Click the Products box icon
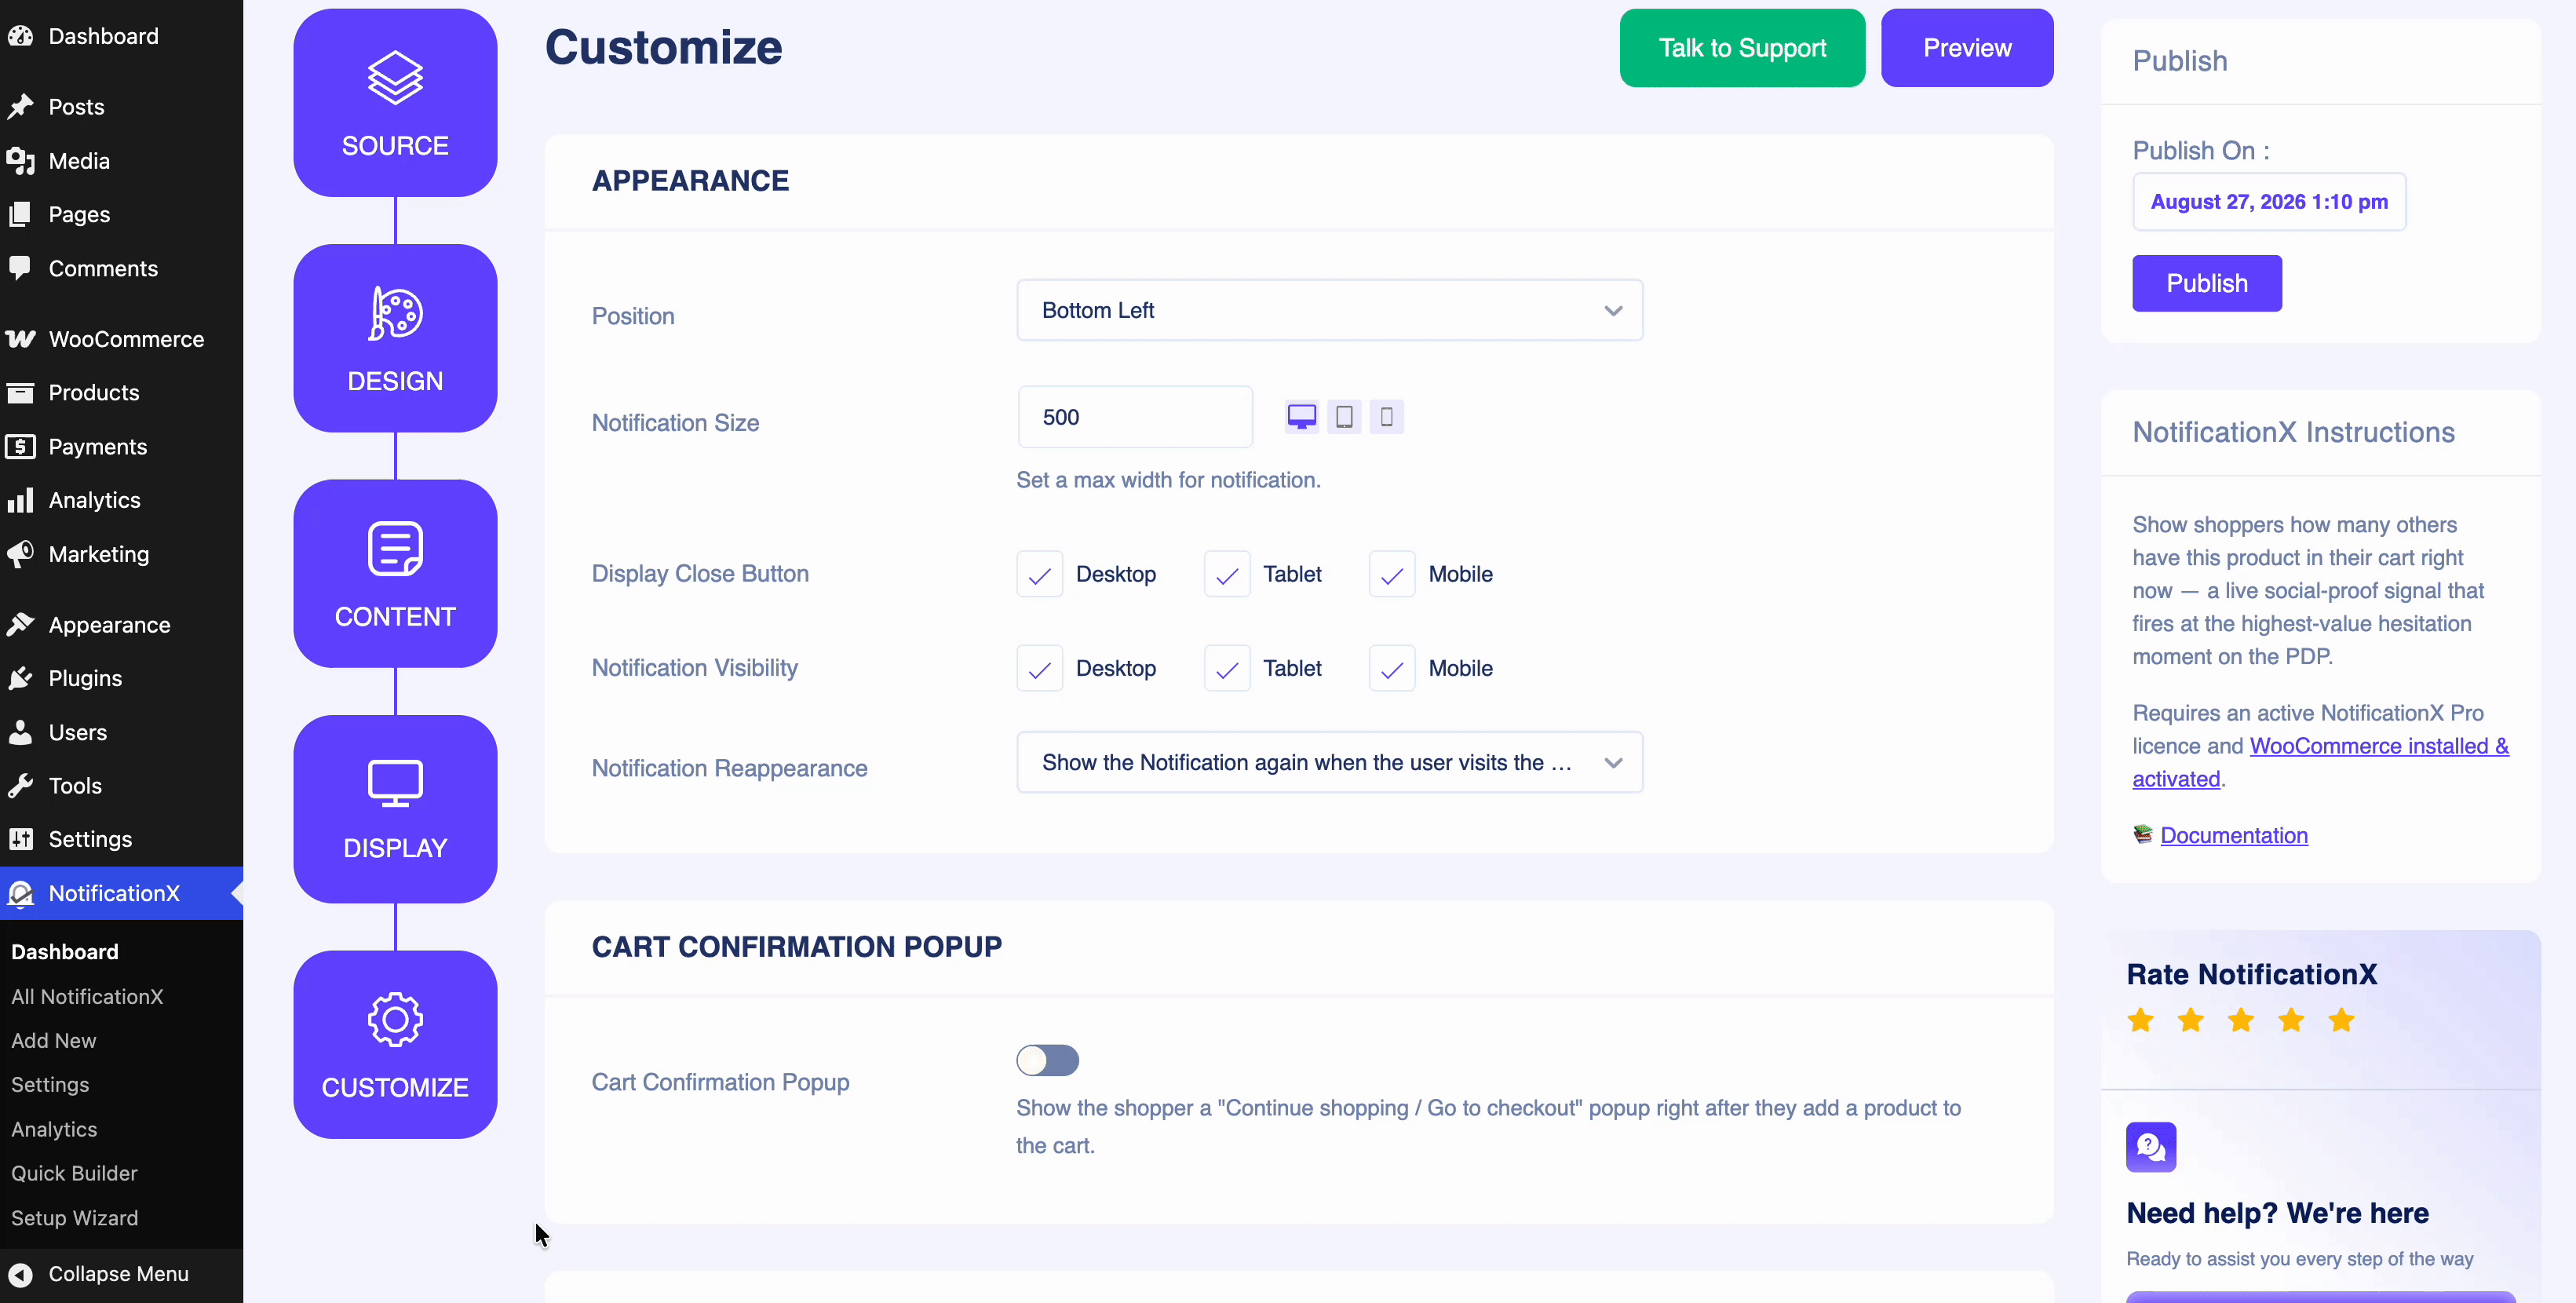Screen dimensions: 2576x1303 point(21,392)
